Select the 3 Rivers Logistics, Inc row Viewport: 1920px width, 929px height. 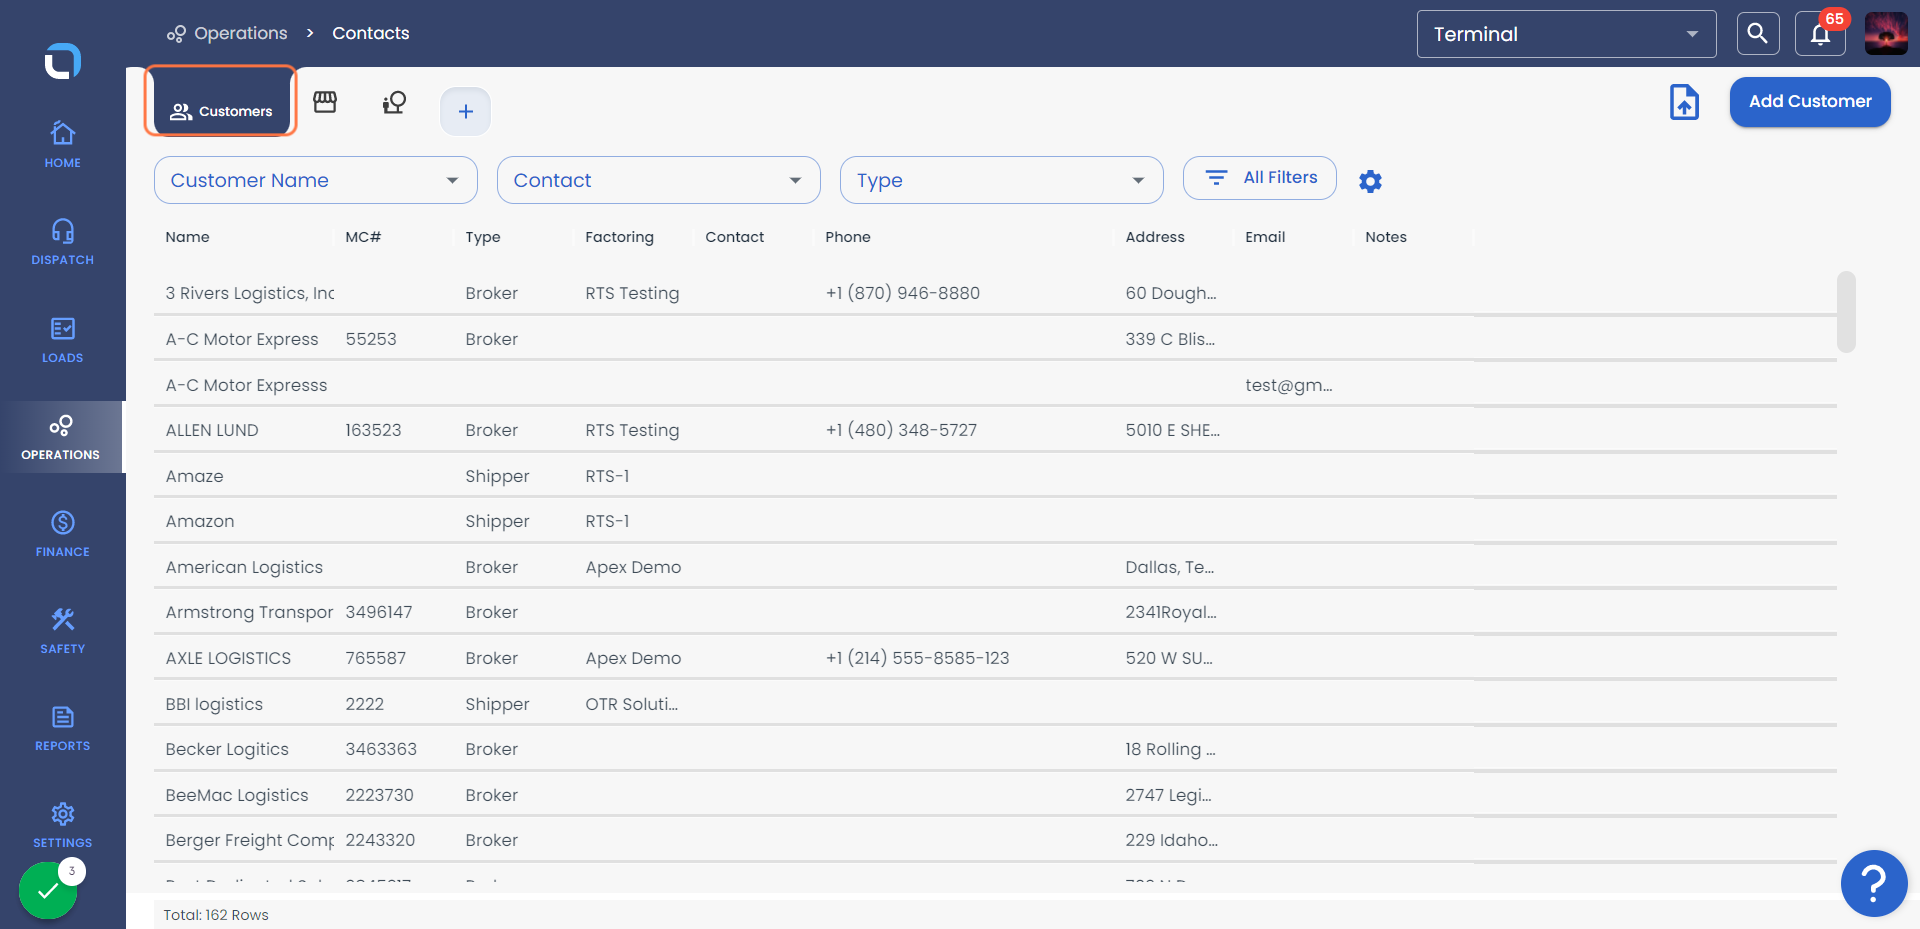[x=995, y=293]
